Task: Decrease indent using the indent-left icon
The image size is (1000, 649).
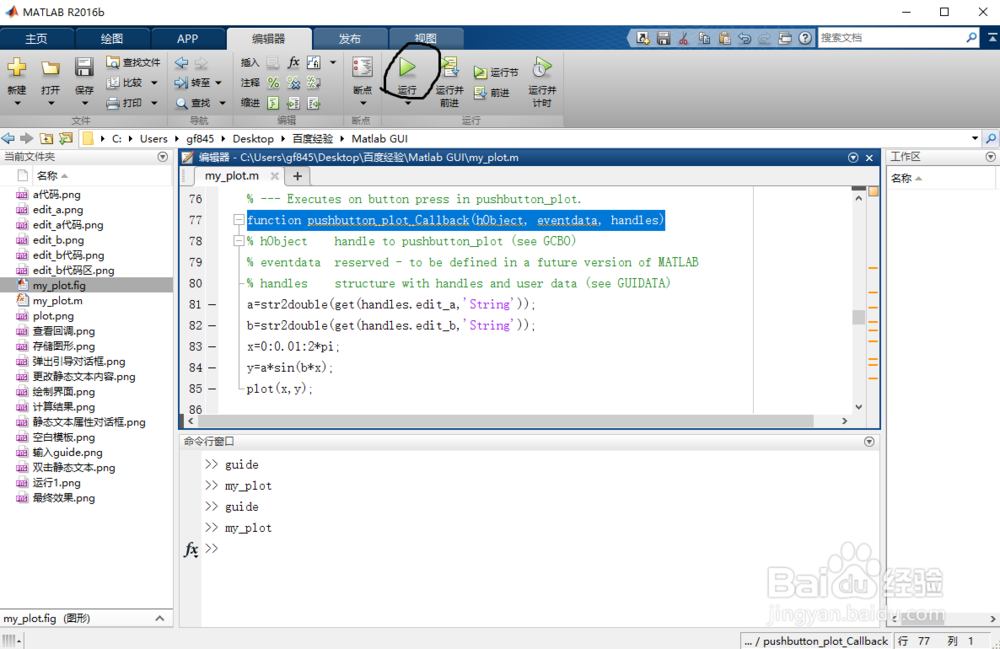Action: (314, 103)
